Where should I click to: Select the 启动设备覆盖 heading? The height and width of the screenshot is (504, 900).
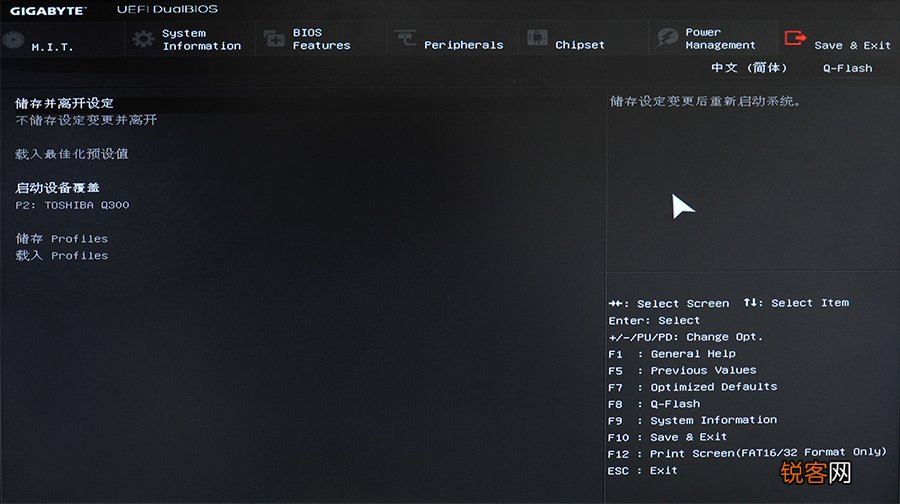57,188
